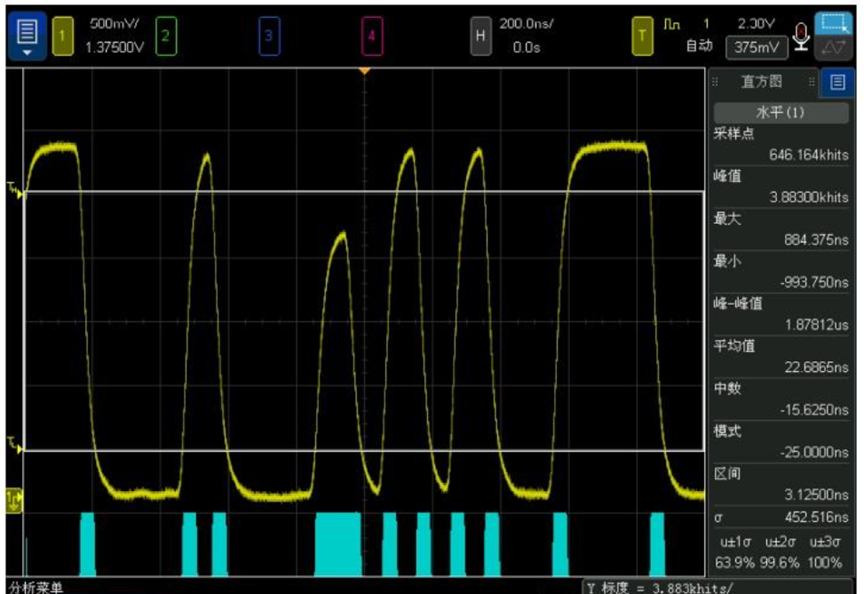864x594 pixels.
Task: Select the 水平 (1) histogram button
Action: pos(781,112)
